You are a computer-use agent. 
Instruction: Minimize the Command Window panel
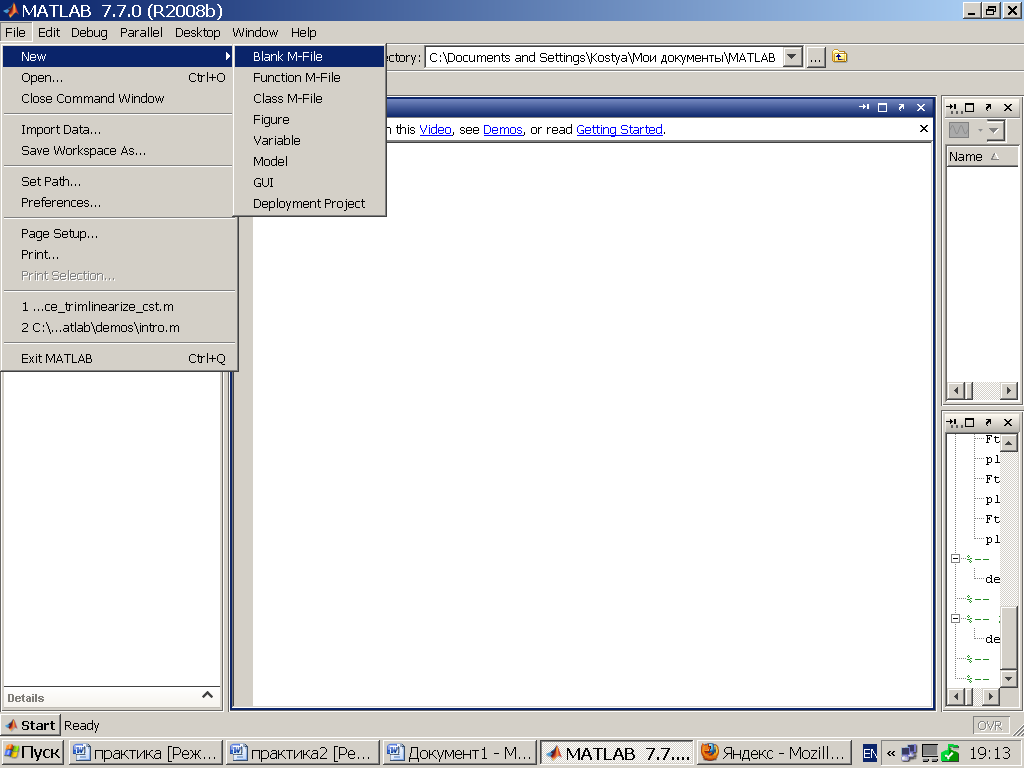pyautogui.click(x=864, y=107)
